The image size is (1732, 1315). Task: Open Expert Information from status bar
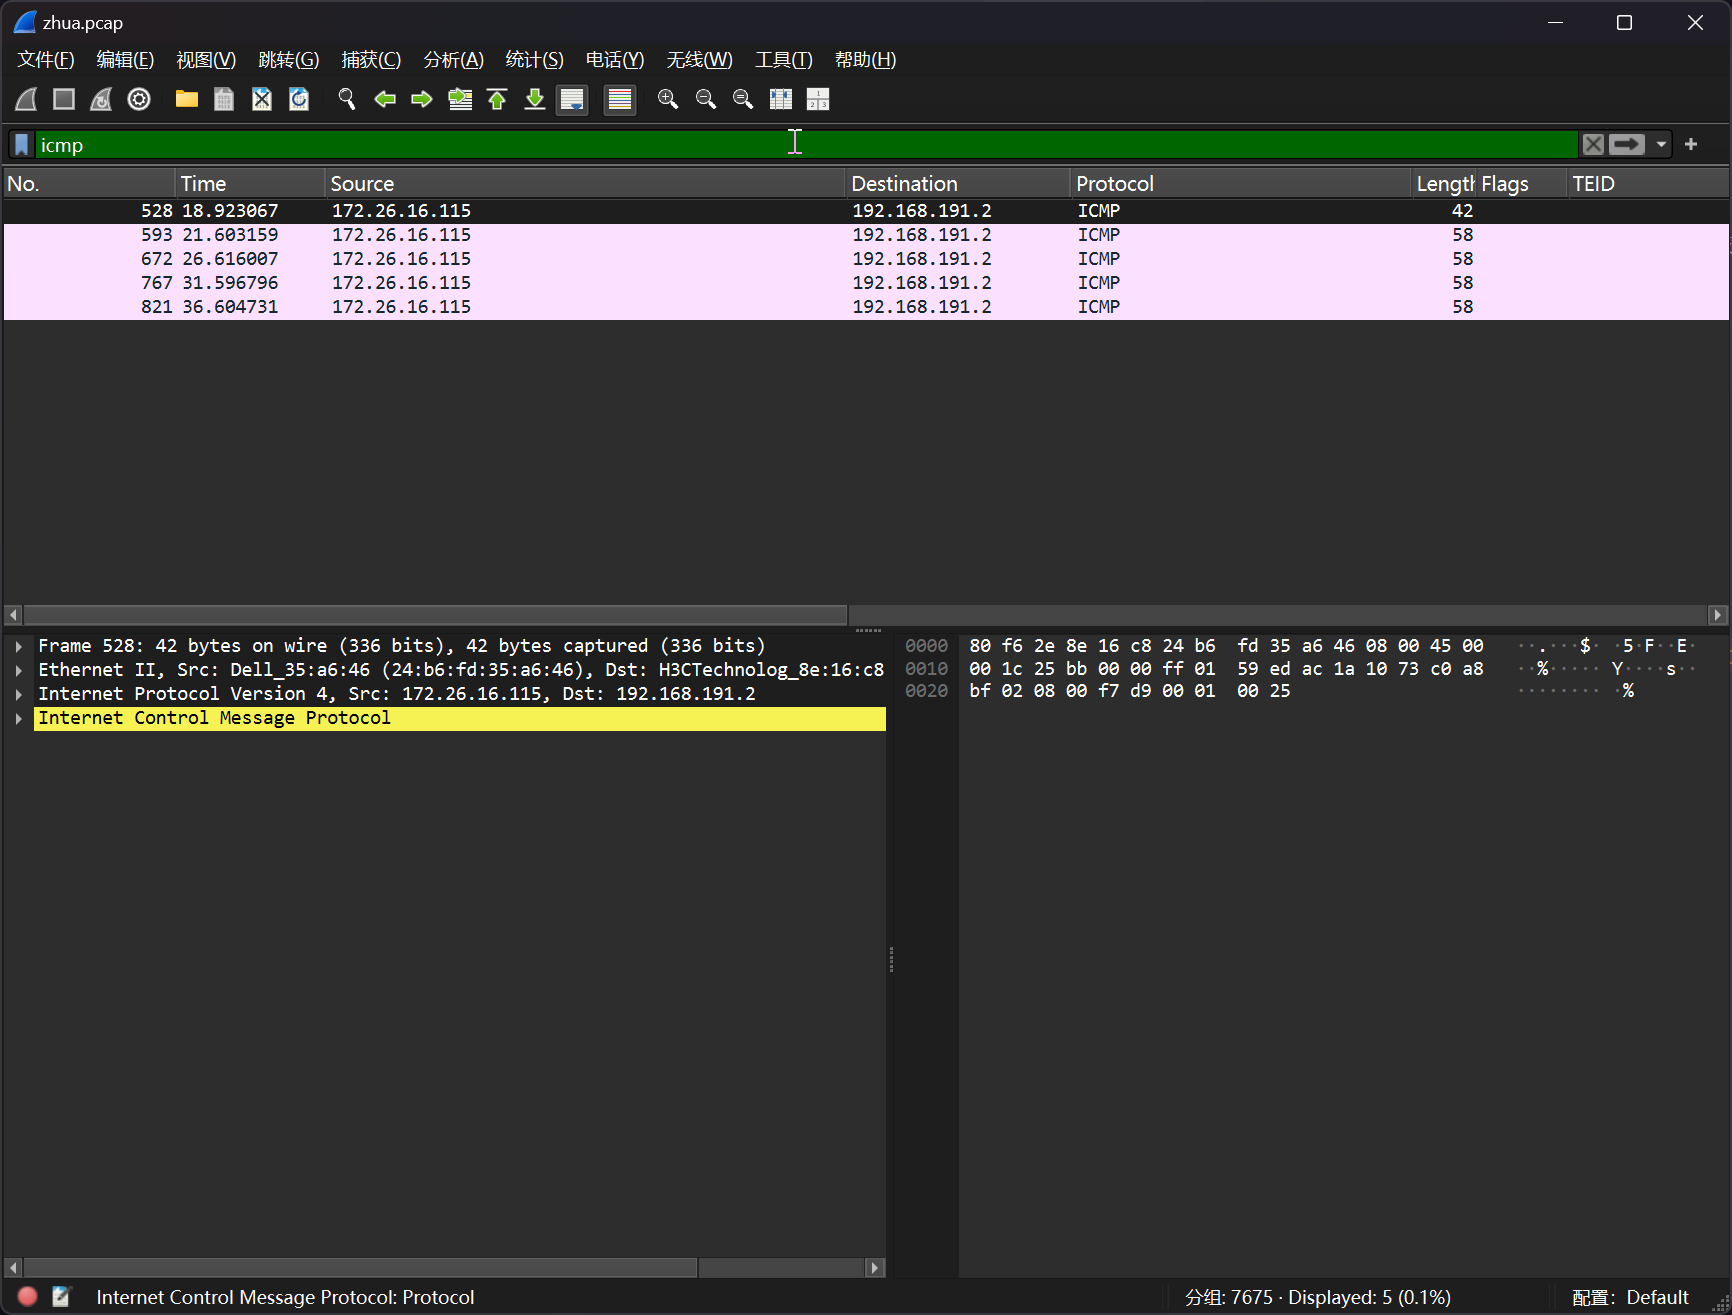[28, 1297]
